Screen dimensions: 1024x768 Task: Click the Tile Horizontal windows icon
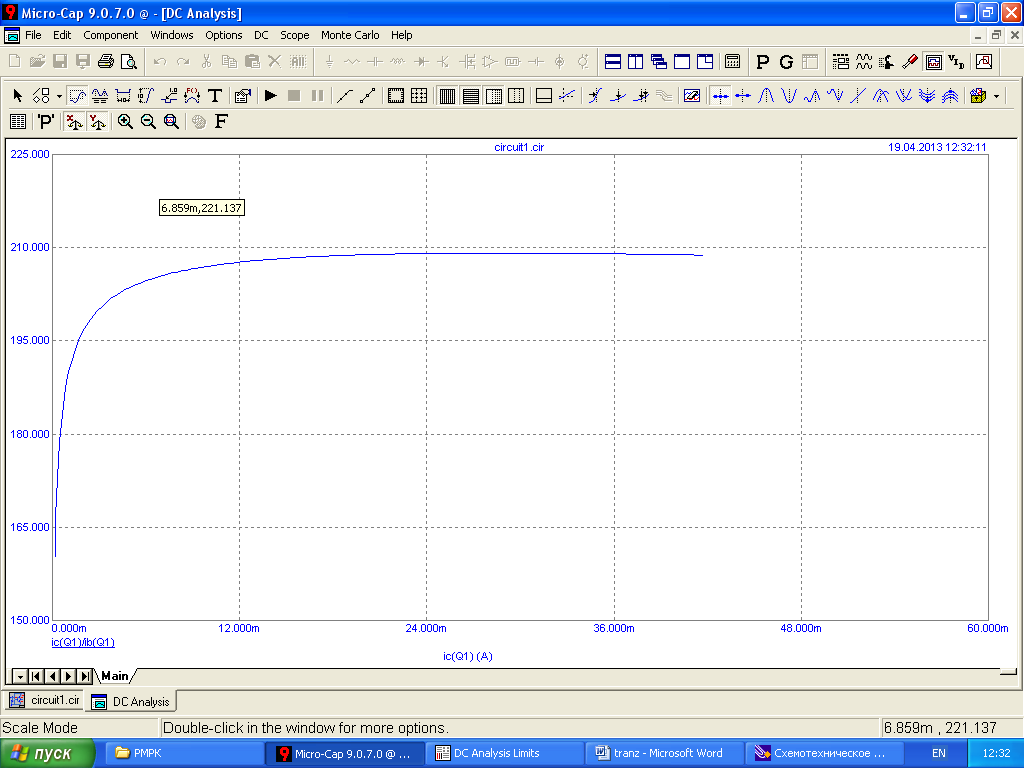click(613, 61)
